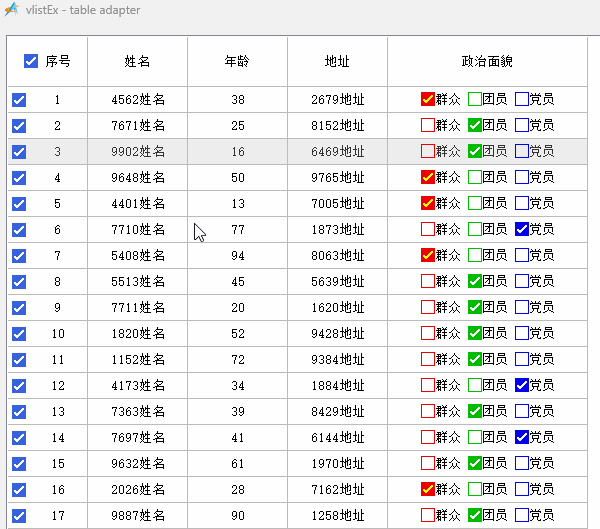Check 群众 in row 2
Image resolution: width=600 pixels, height=529 pixels.
[x=427, y=125]
